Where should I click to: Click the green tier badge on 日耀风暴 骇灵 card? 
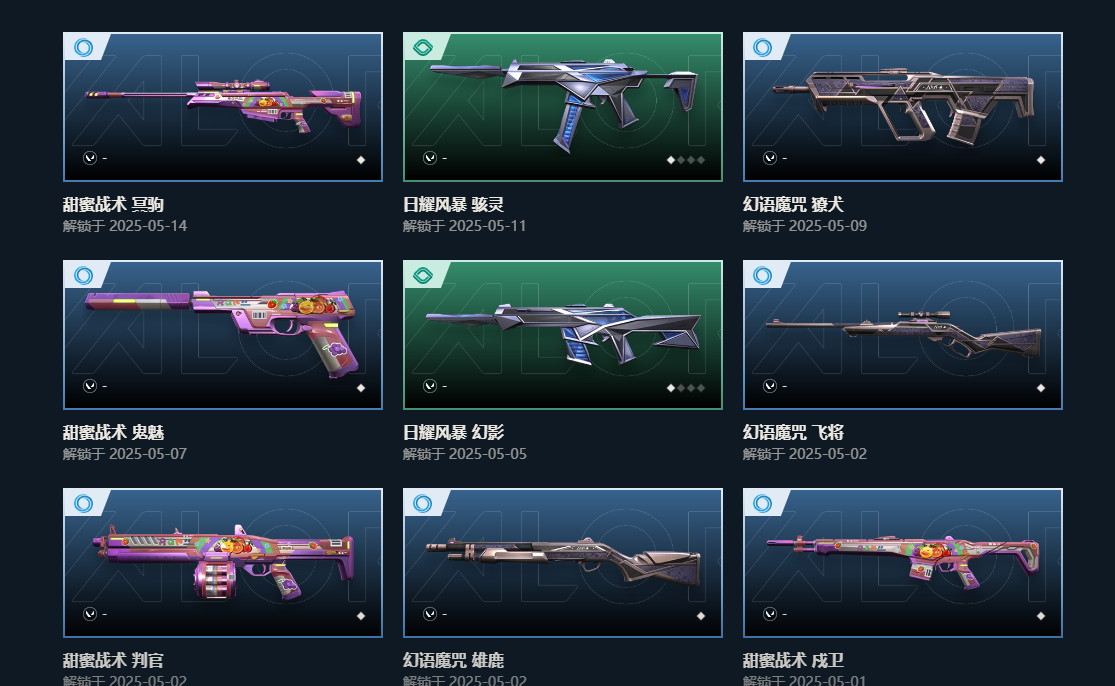tap(423, 48)
